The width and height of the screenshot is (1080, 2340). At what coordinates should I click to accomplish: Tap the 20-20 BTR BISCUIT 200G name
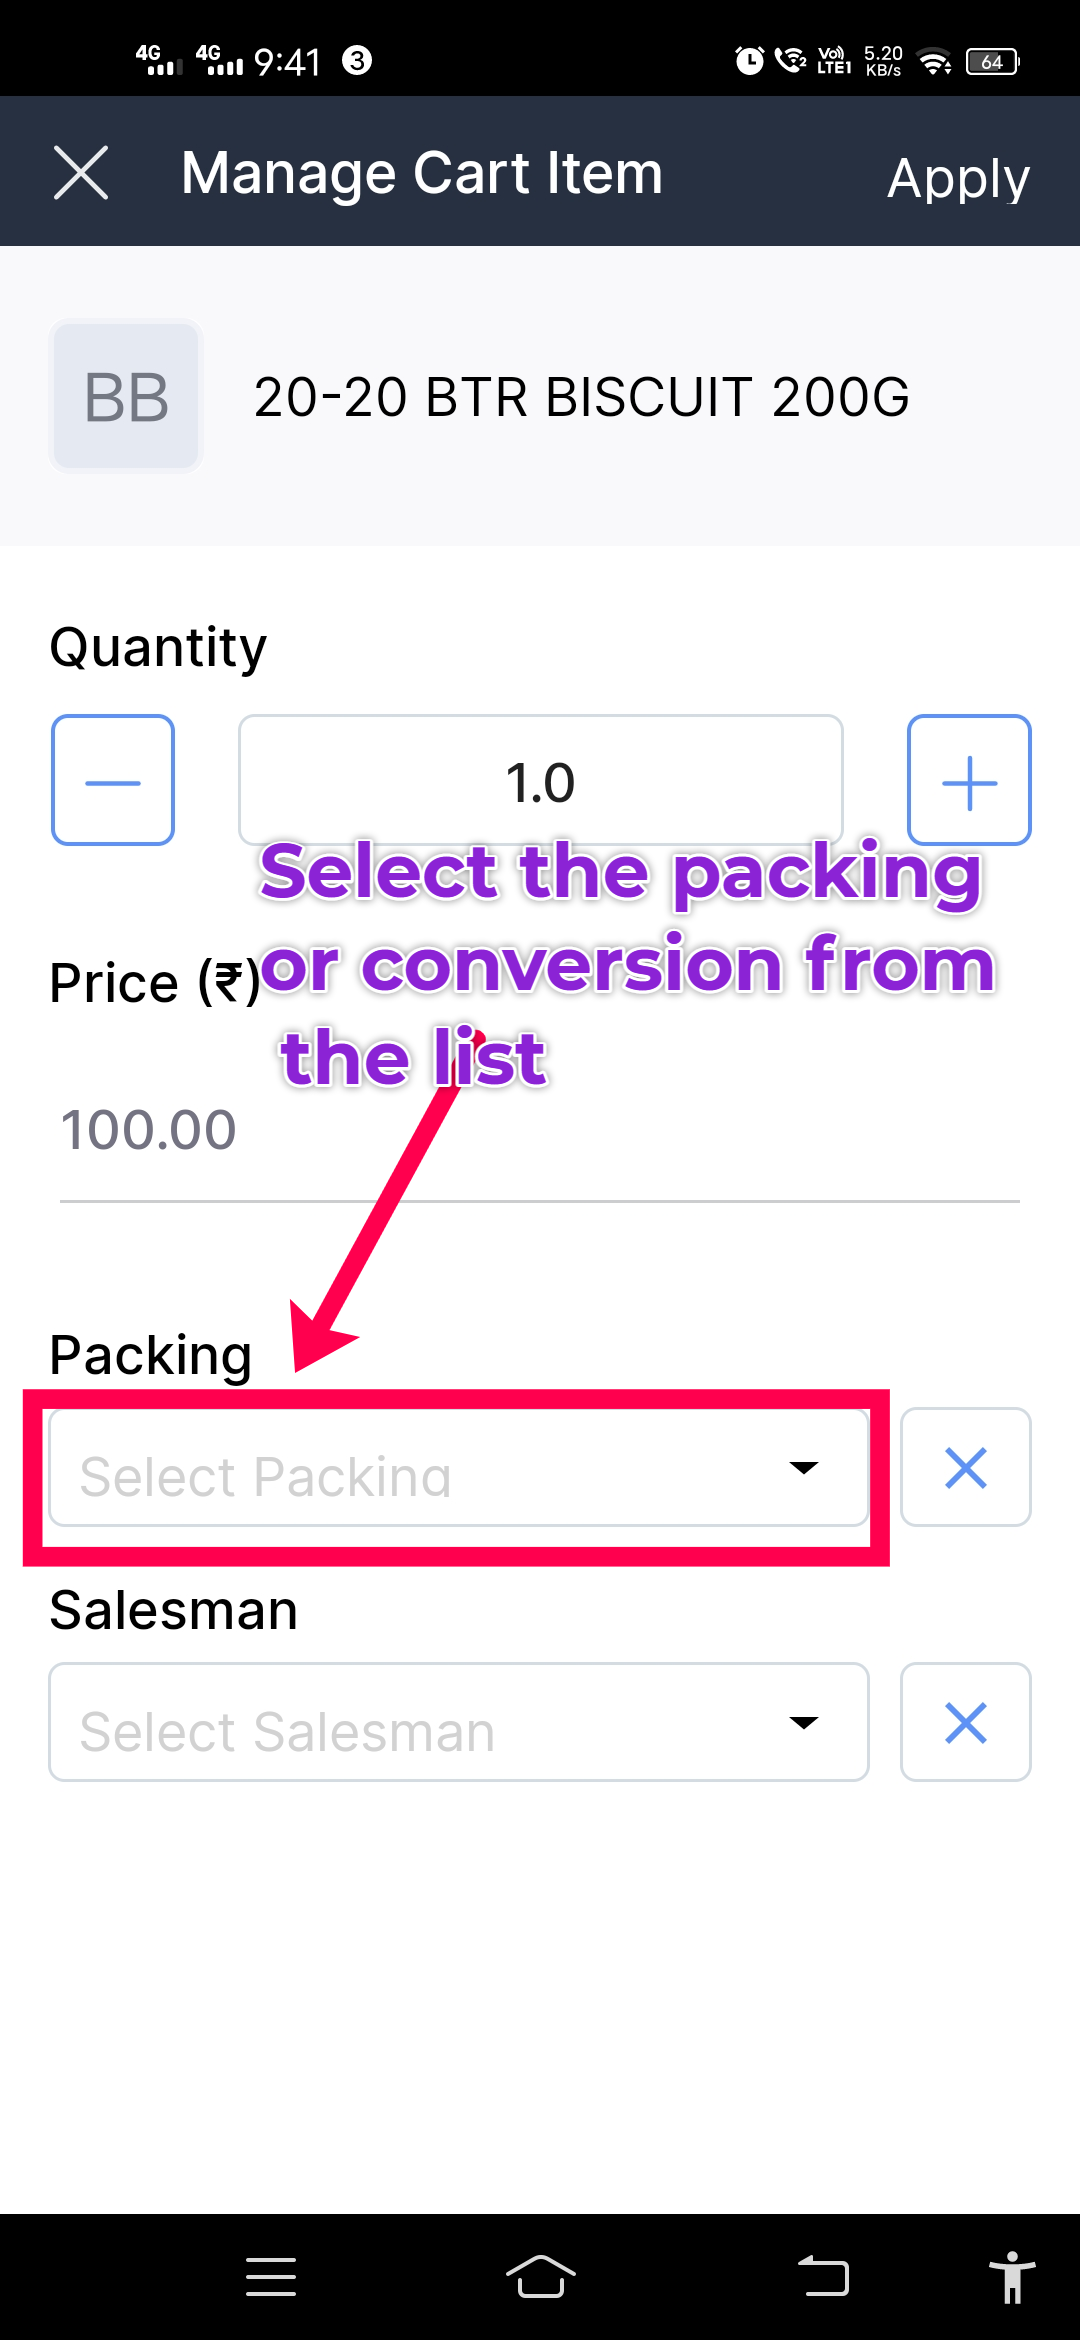tap(581, 397)
